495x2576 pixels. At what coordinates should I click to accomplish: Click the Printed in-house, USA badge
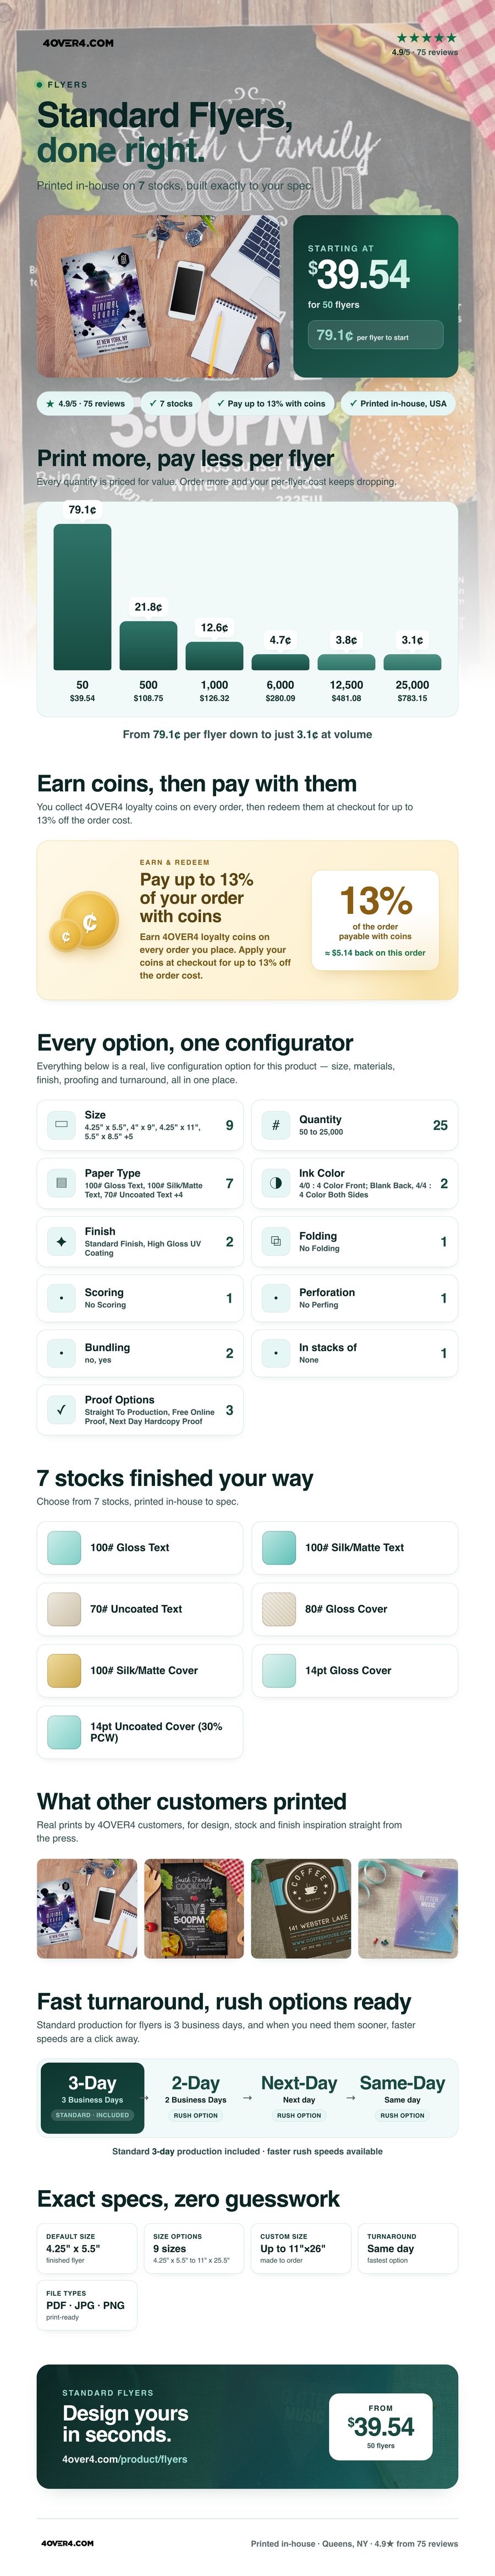click(398, 403)
